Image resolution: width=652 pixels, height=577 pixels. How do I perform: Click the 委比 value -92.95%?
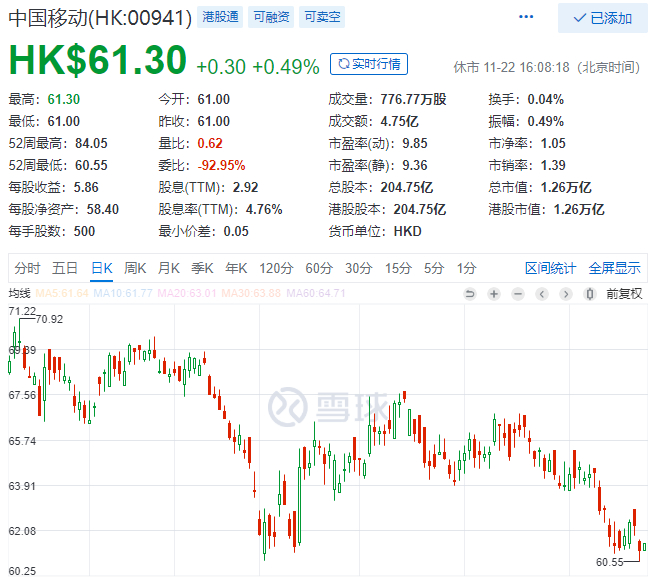[x=221, y=165]
